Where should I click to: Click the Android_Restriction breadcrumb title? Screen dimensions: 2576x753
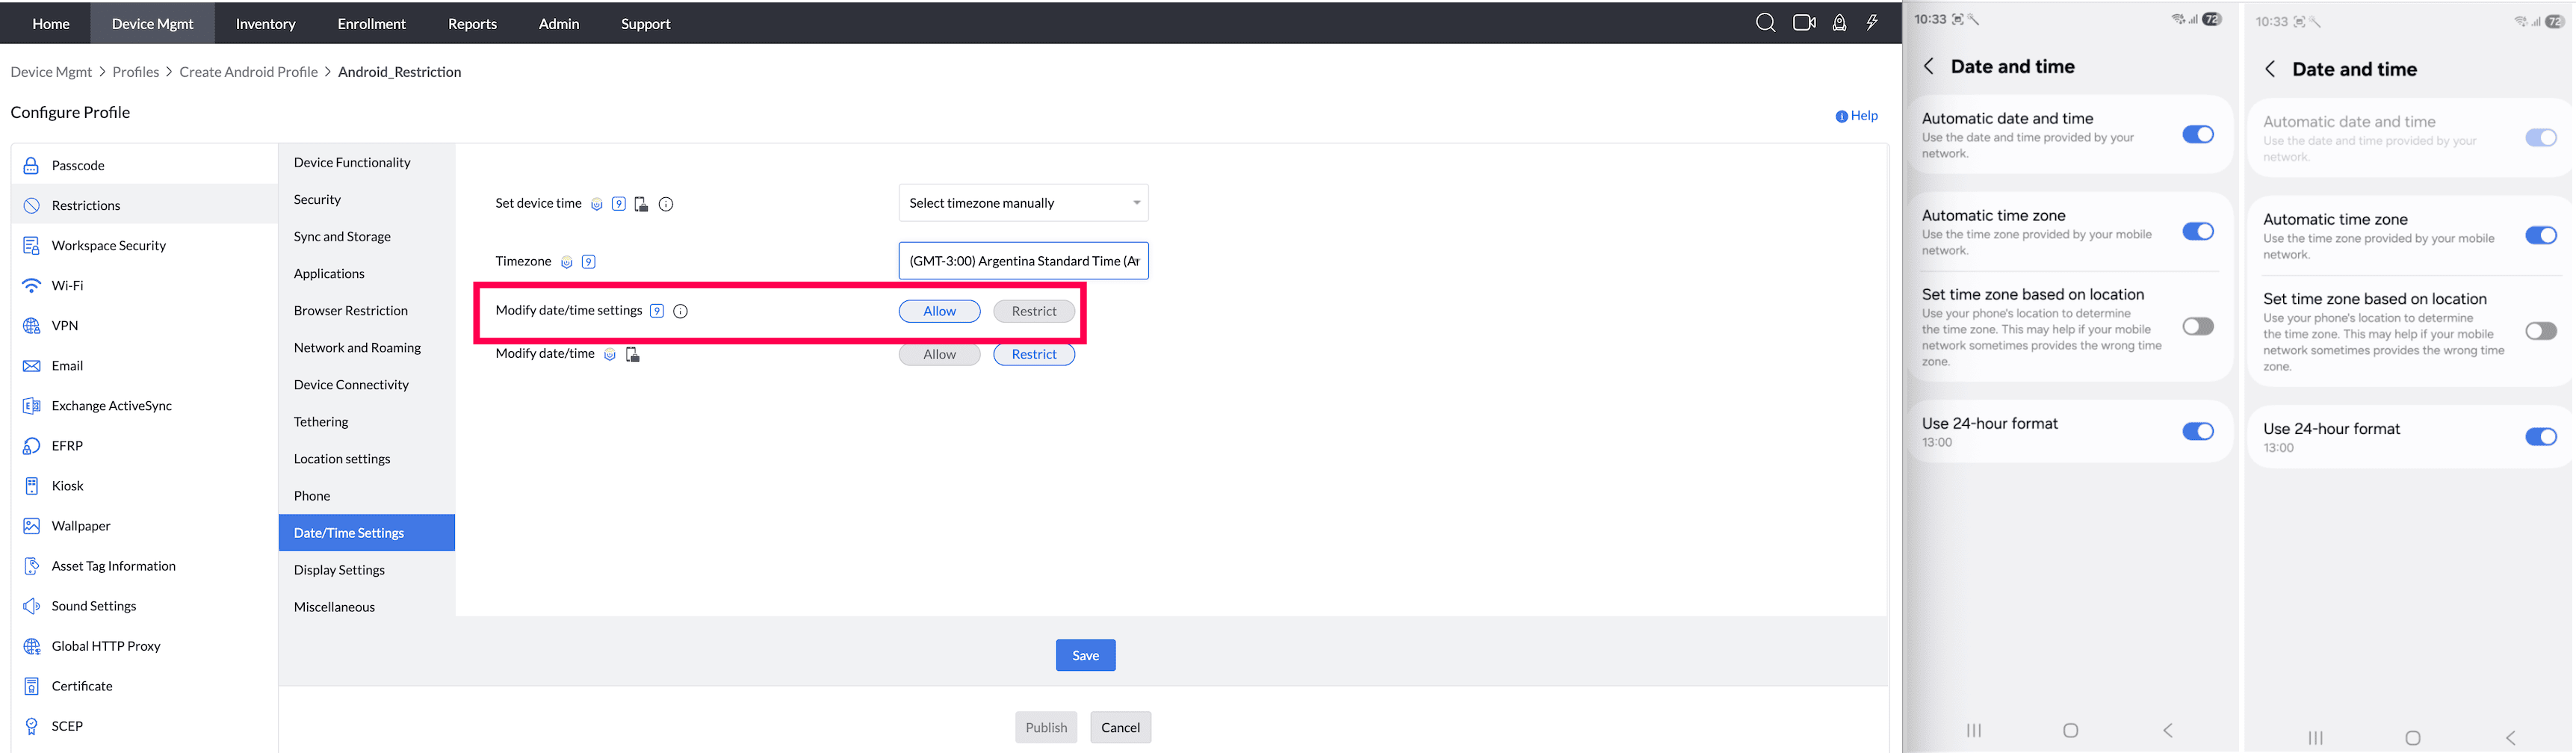pos(400,71)
